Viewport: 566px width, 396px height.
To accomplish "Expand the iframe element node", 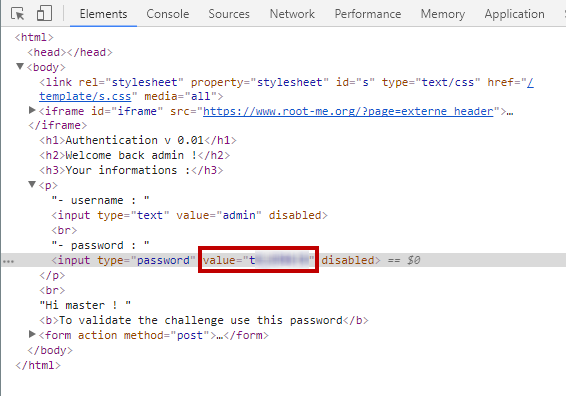I will [32, 110].
